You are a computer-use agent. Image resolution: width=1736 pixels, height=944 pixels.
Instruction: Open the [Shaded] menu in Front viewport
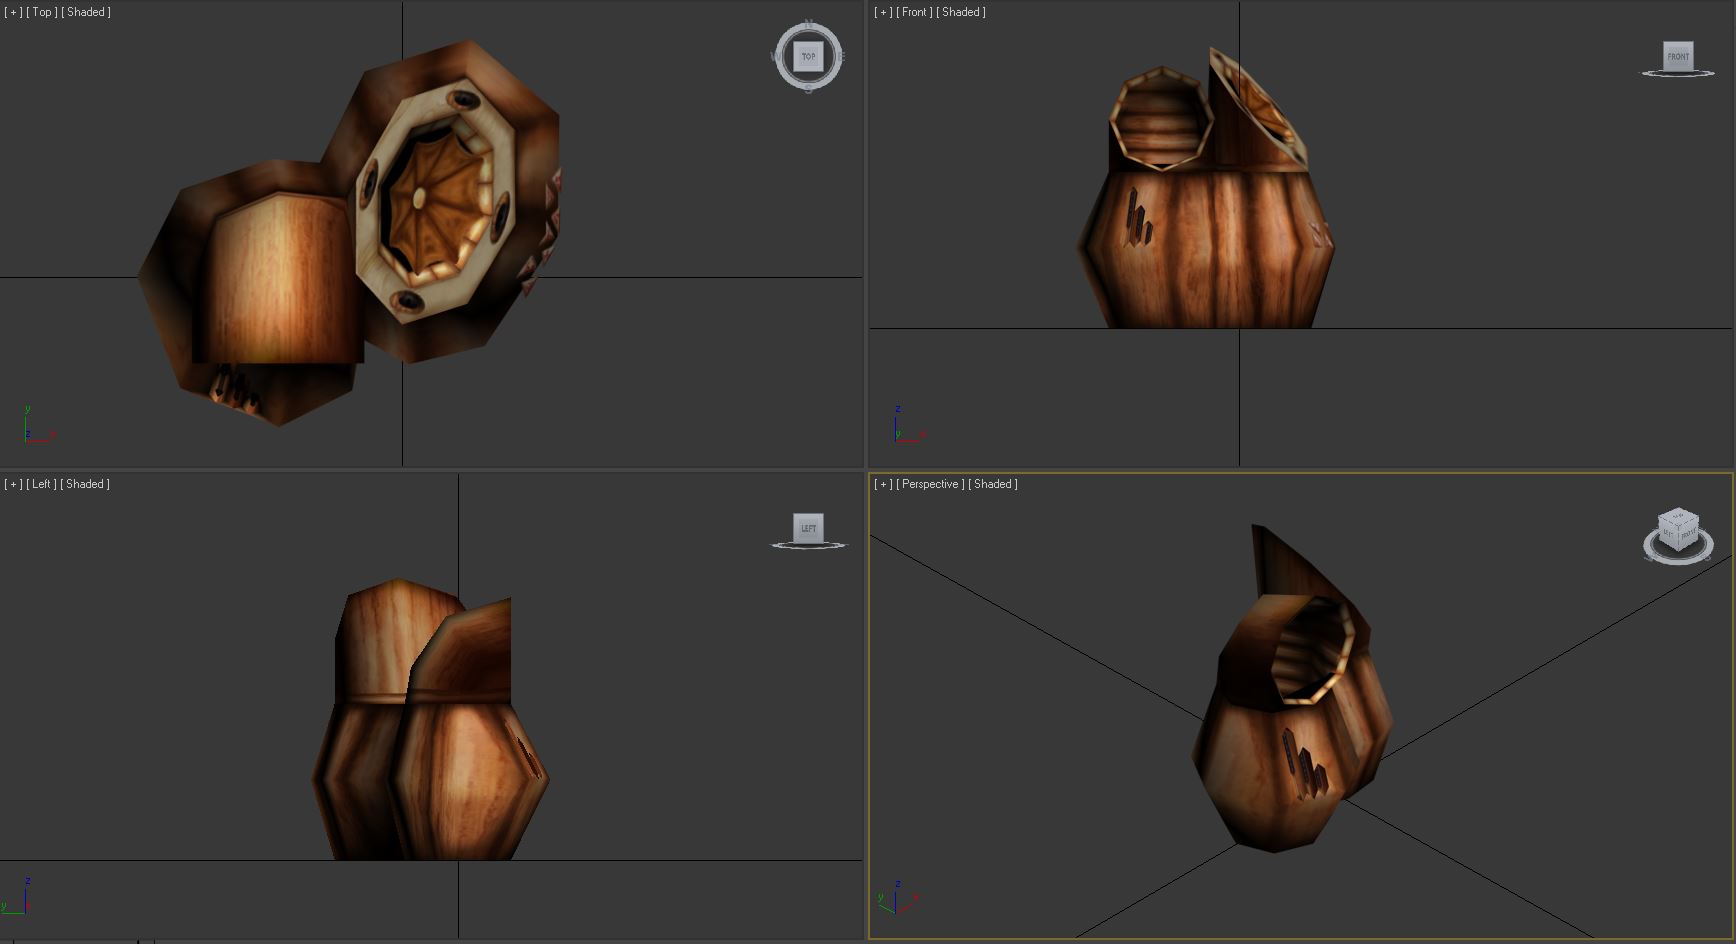[961, 12]
